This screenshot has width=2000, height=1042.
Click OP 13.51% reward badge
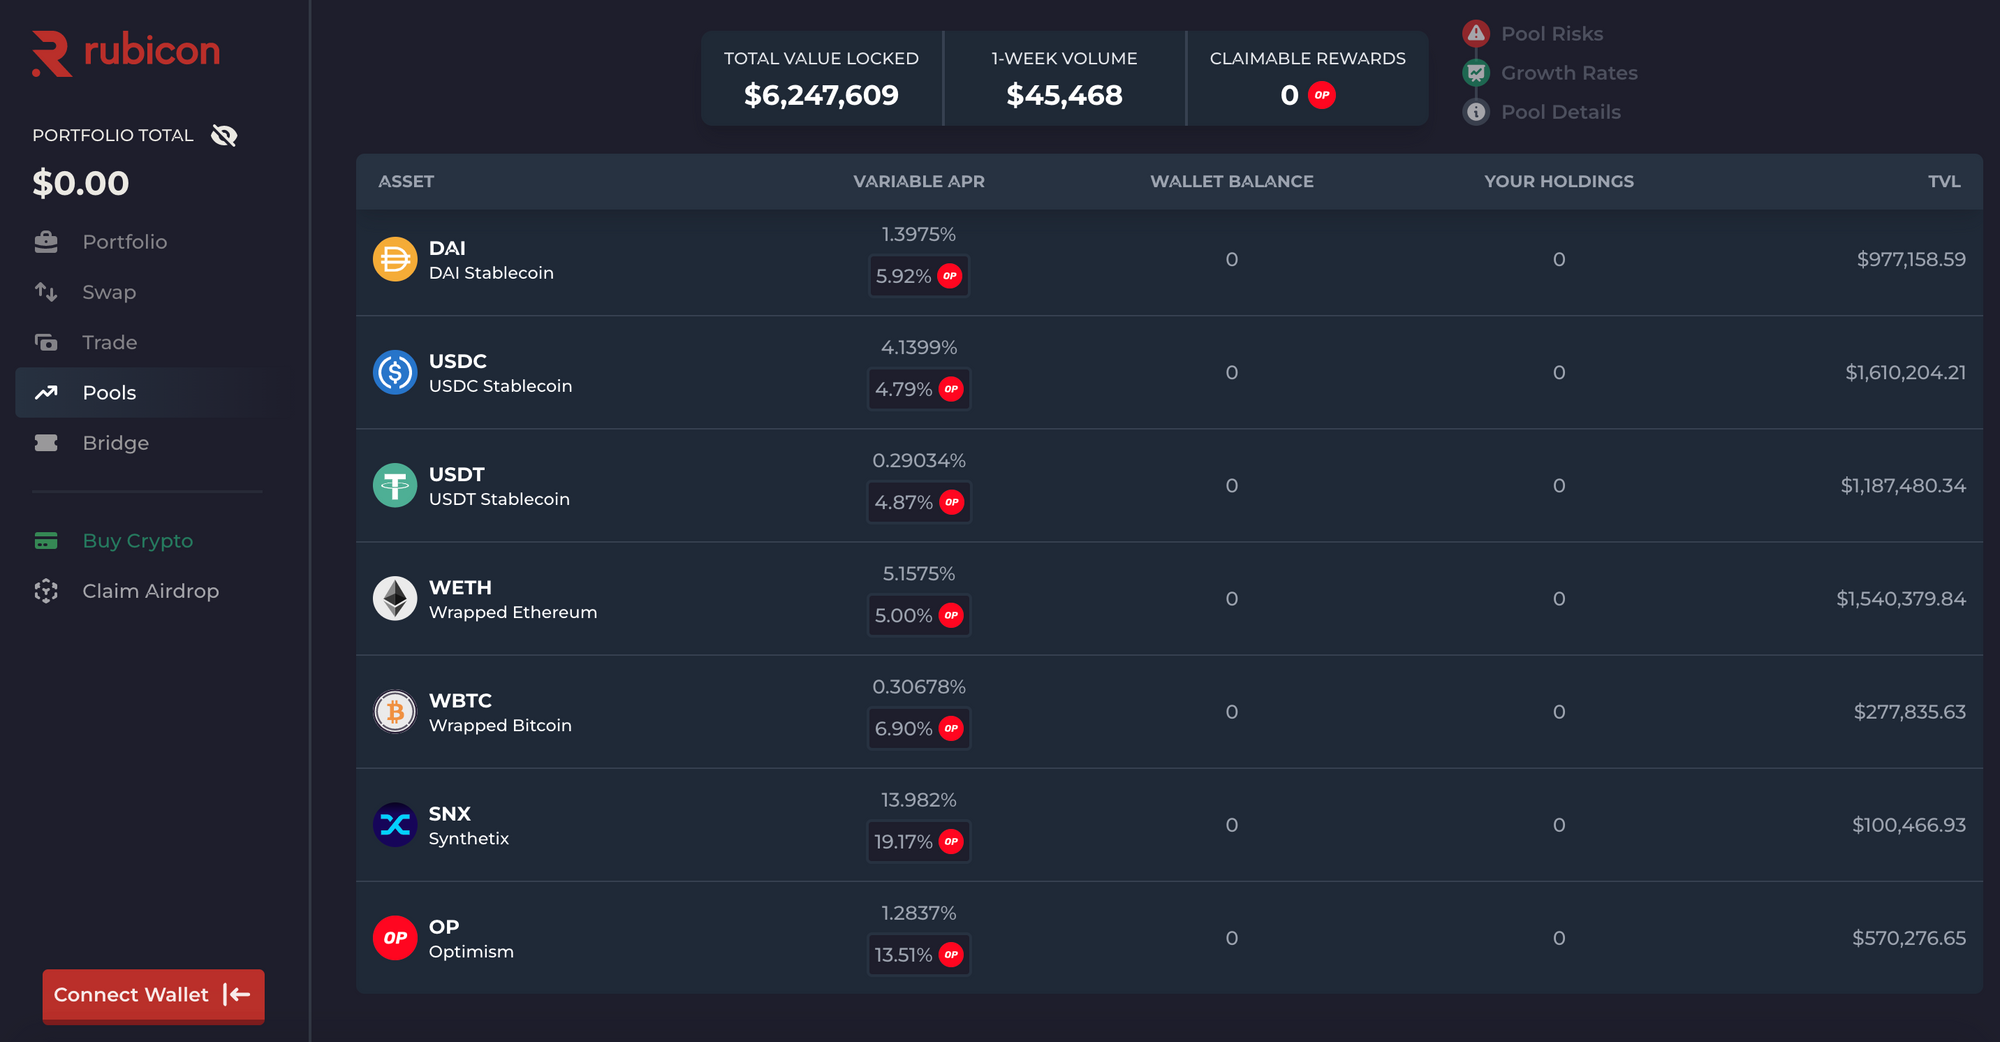tap(919, 954)
